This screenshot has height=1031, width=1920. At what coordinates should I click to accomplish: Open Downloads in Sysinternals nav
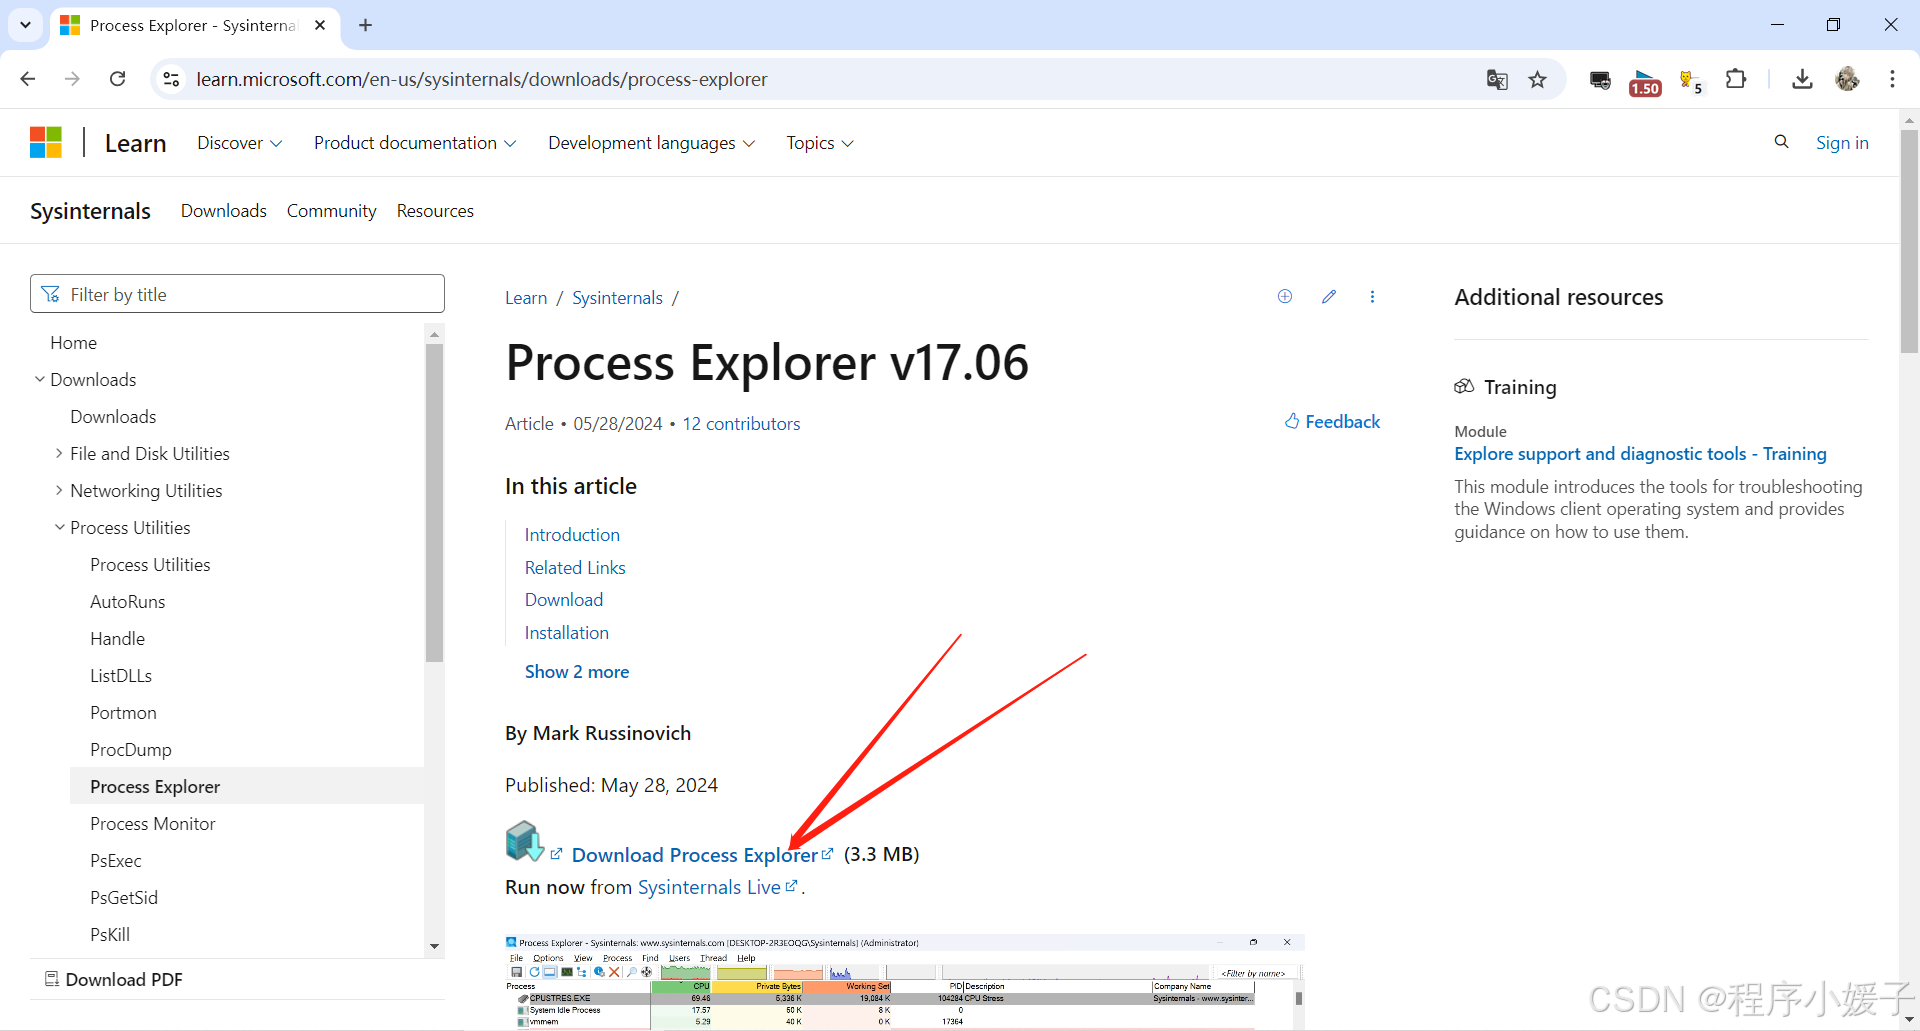[224, 211]
